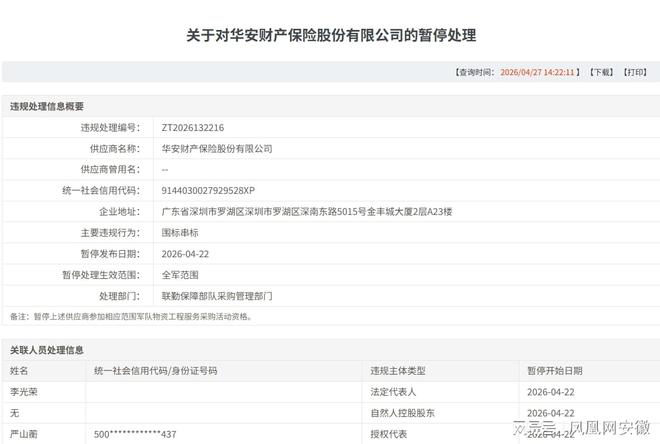This screenshot has width=660, height=444.
Task: Select the 关联人员处理信息 section header
Action: tap(47, 350)
